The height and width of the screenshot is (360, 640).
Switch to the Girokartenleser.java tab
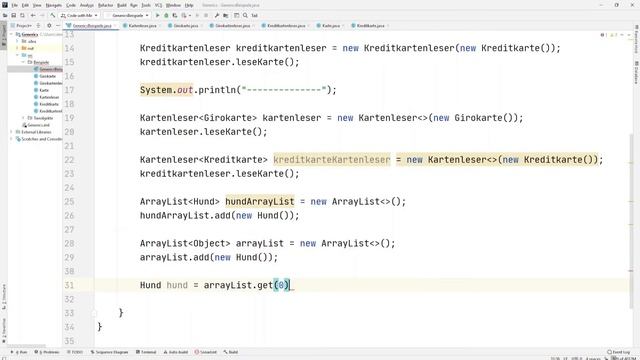click(x=231, y=26)
